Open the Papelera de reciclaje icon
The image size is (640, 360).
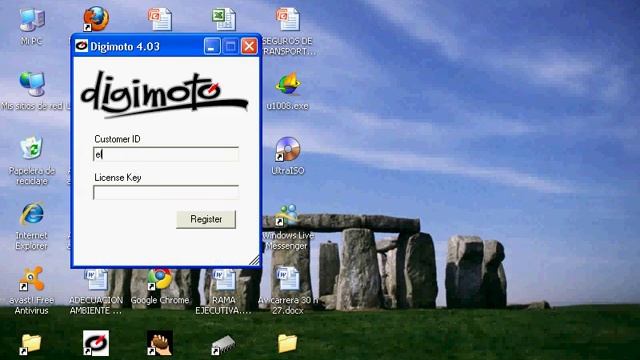(x=32, y=148)
